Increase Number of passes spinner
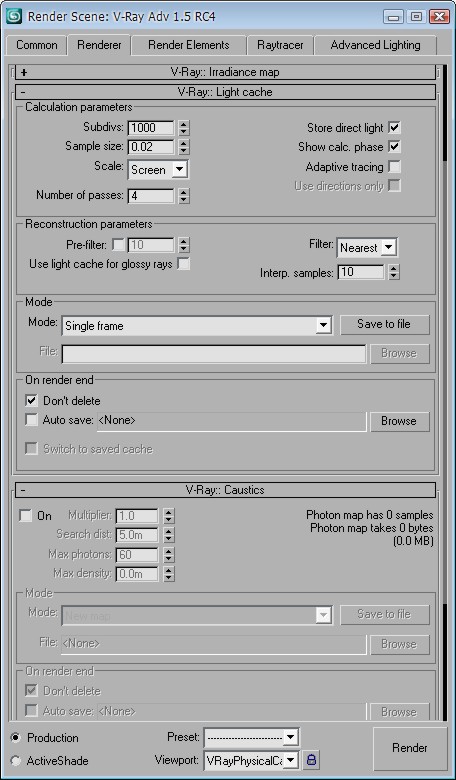The height and width of the screenshot is (780, 456). tap(184, 192)
